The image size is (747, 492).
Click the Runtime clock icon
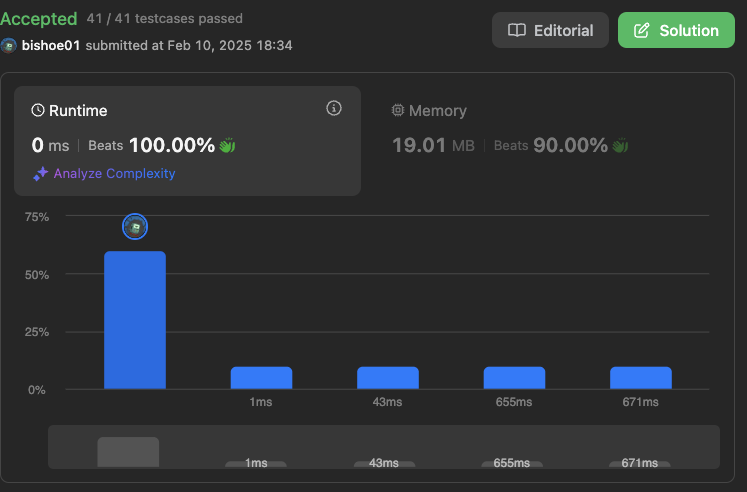click(38, 110)
